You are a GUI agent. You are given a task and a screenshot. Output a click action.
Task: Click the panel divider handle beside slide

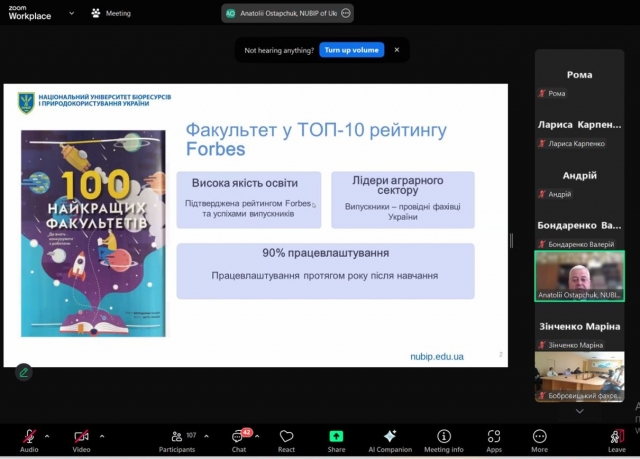pyautogui.click(x=511, y=241)
